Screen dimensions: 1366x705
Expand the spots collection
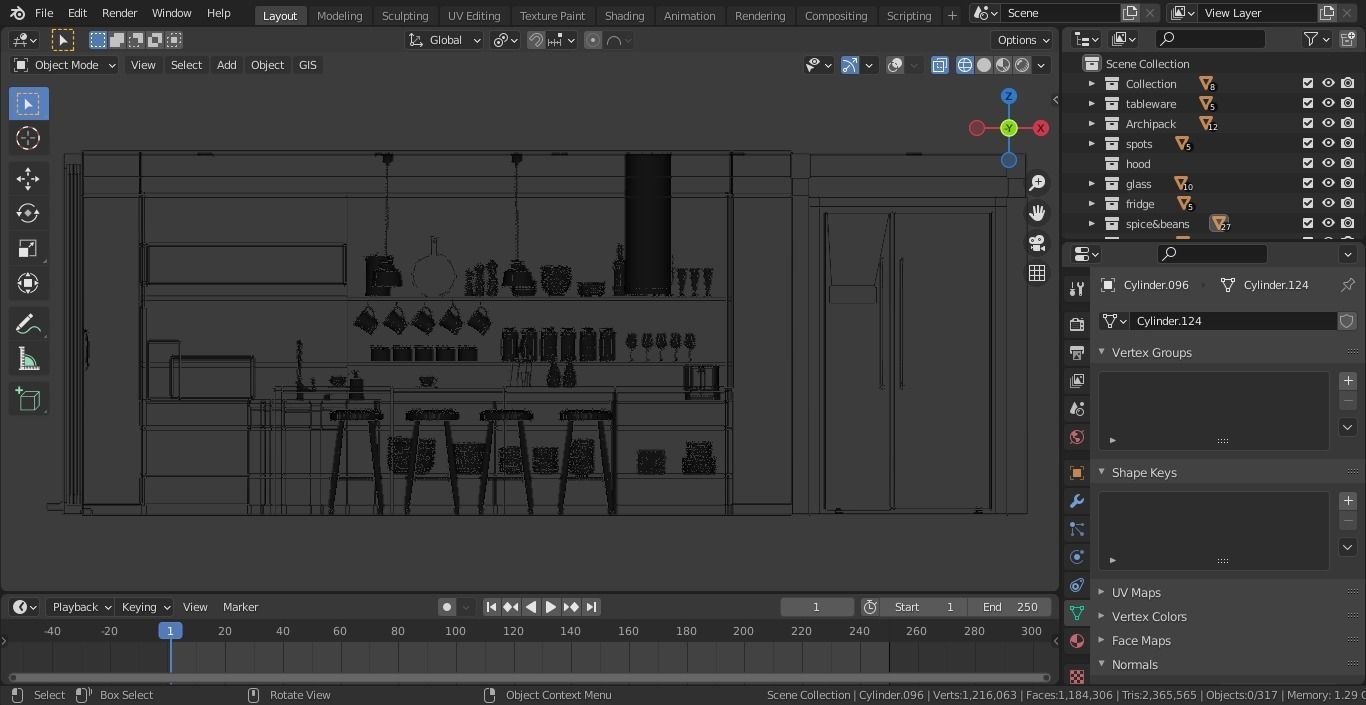coord(1092,144)
